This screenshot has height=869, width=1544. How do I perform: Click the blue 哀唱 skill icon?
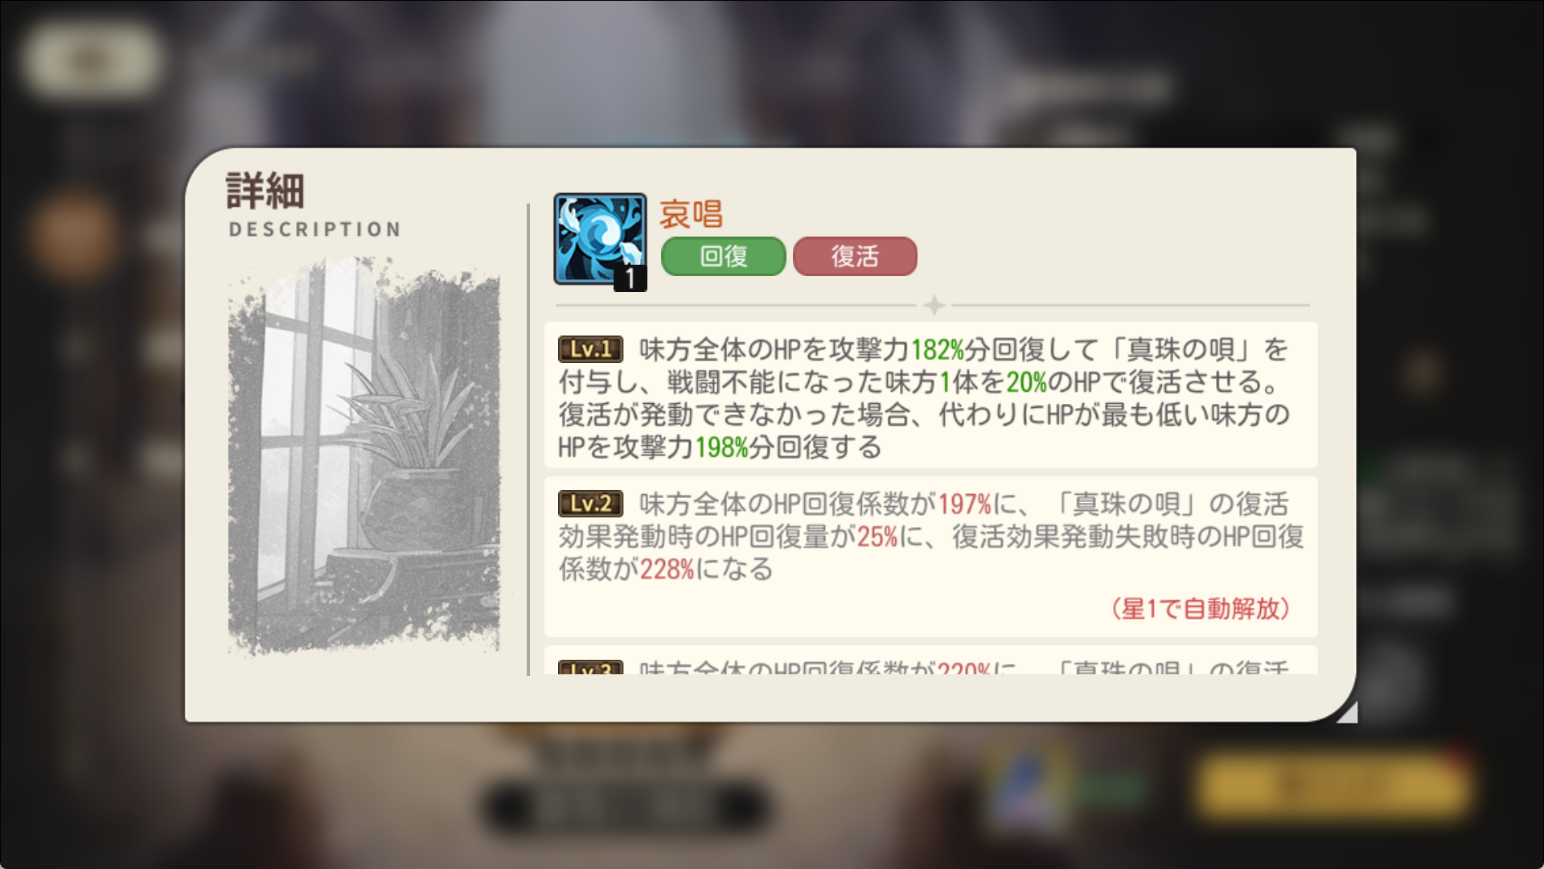click(600, 240)
